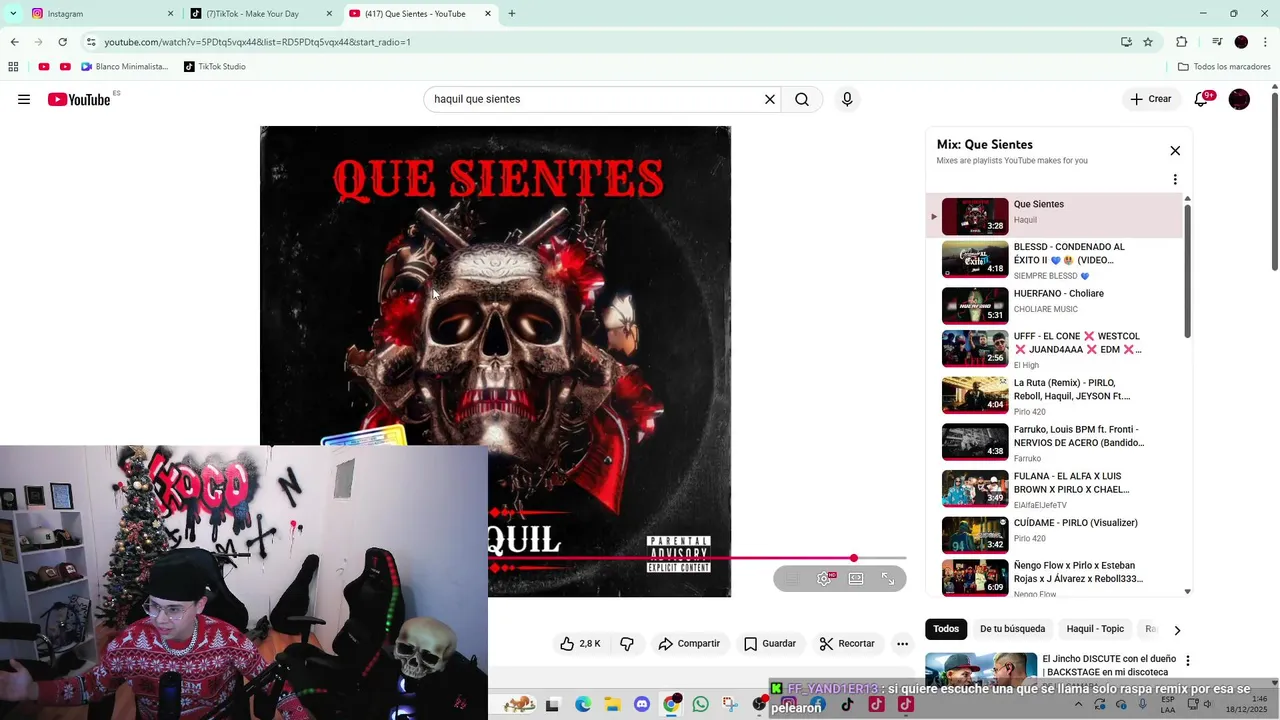Select the Haquil - Topic filter chip

coord(1095,629)
